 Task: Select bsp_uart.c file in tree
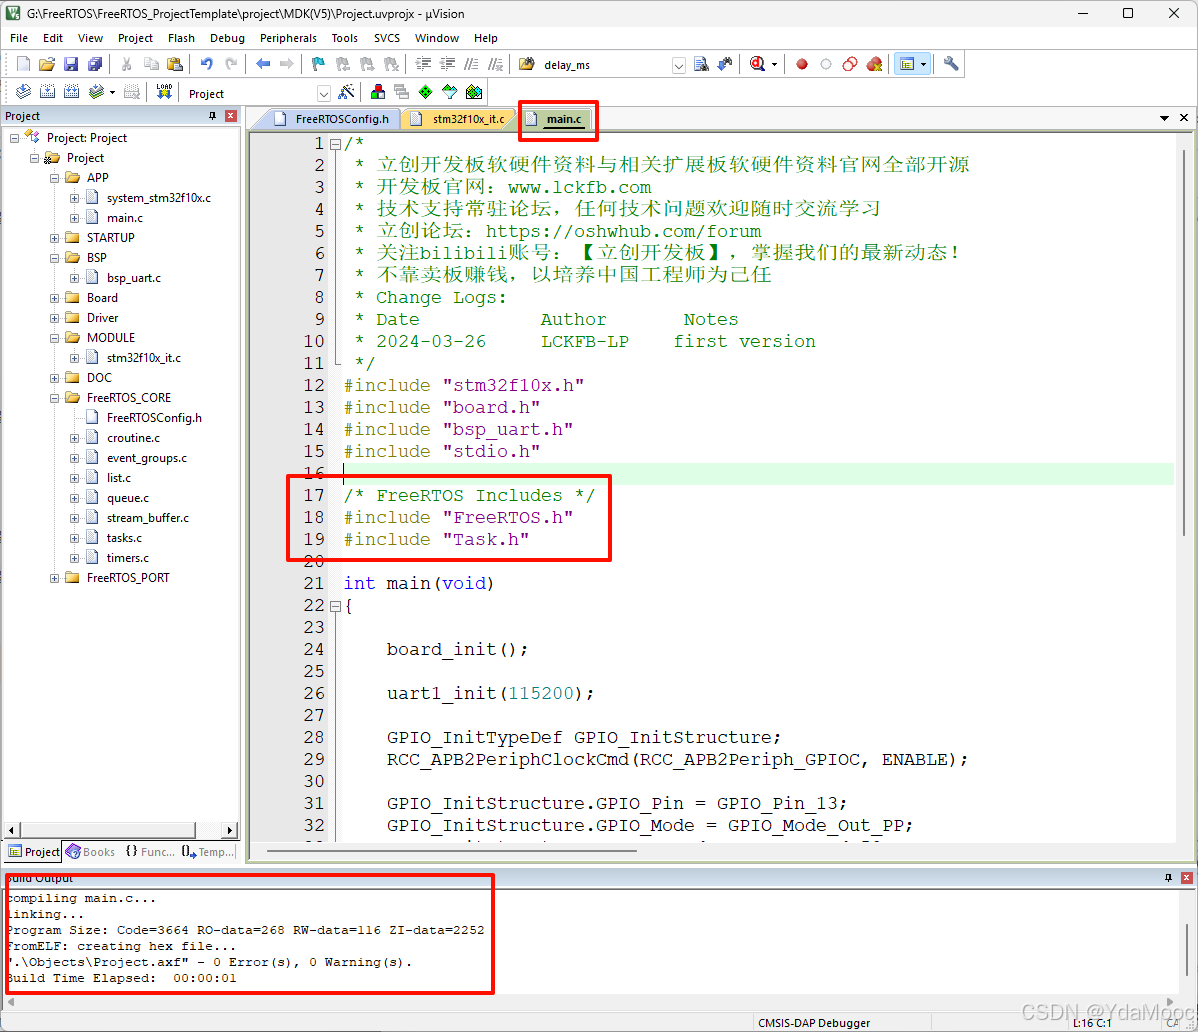coord(134,278)
